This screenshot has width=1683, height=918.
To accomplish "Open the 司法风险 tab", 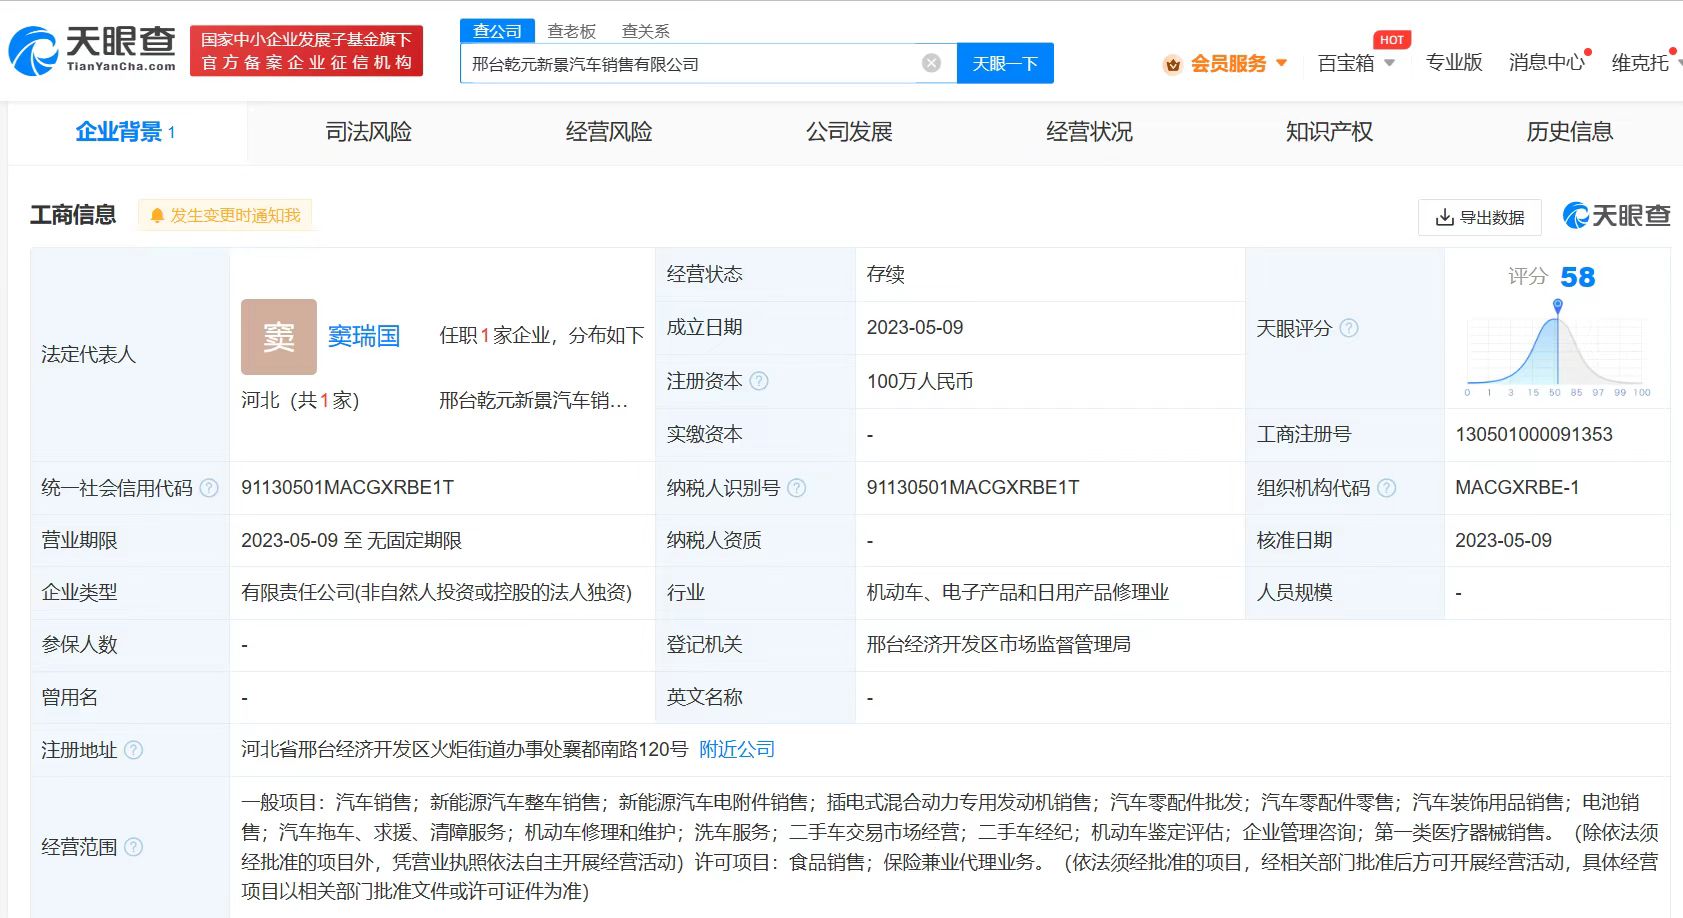I will (x=369, y=132).
